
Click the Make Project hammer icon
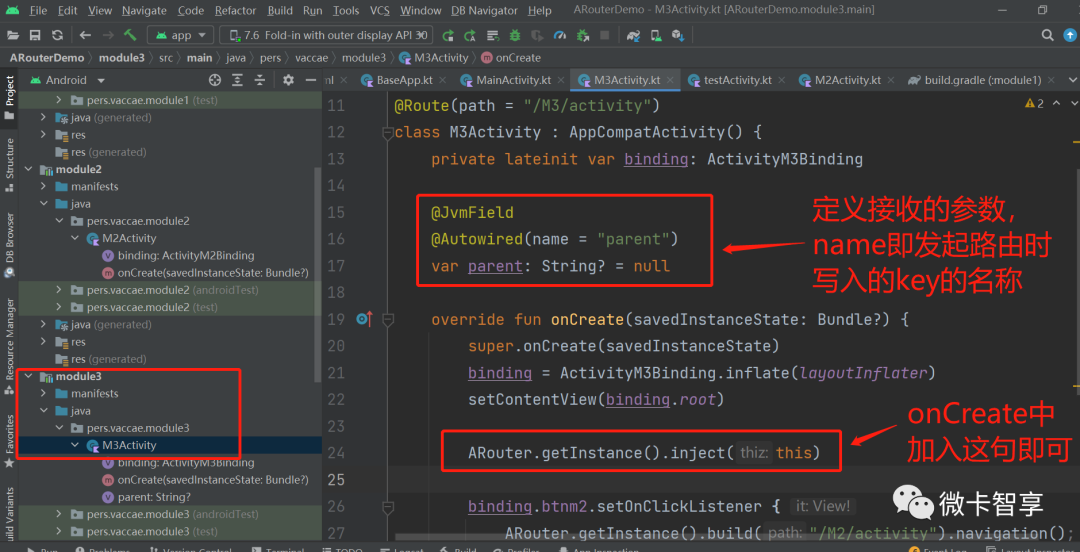[x=131, y=35]
